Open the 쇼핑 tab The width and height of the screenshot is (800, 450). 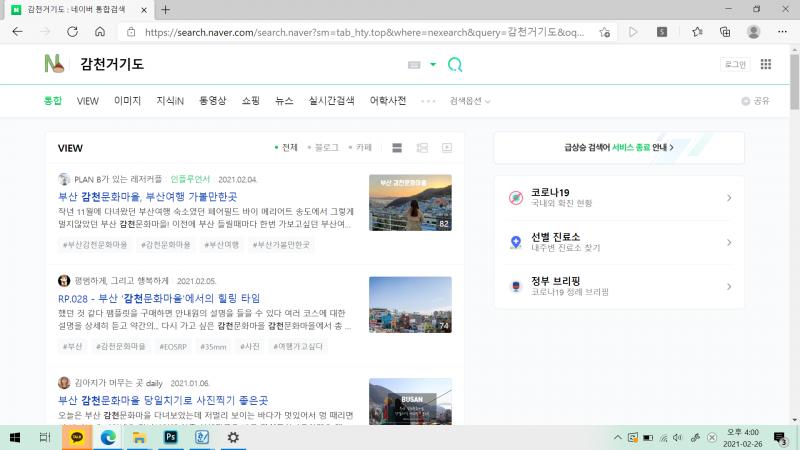click(251, 101)
